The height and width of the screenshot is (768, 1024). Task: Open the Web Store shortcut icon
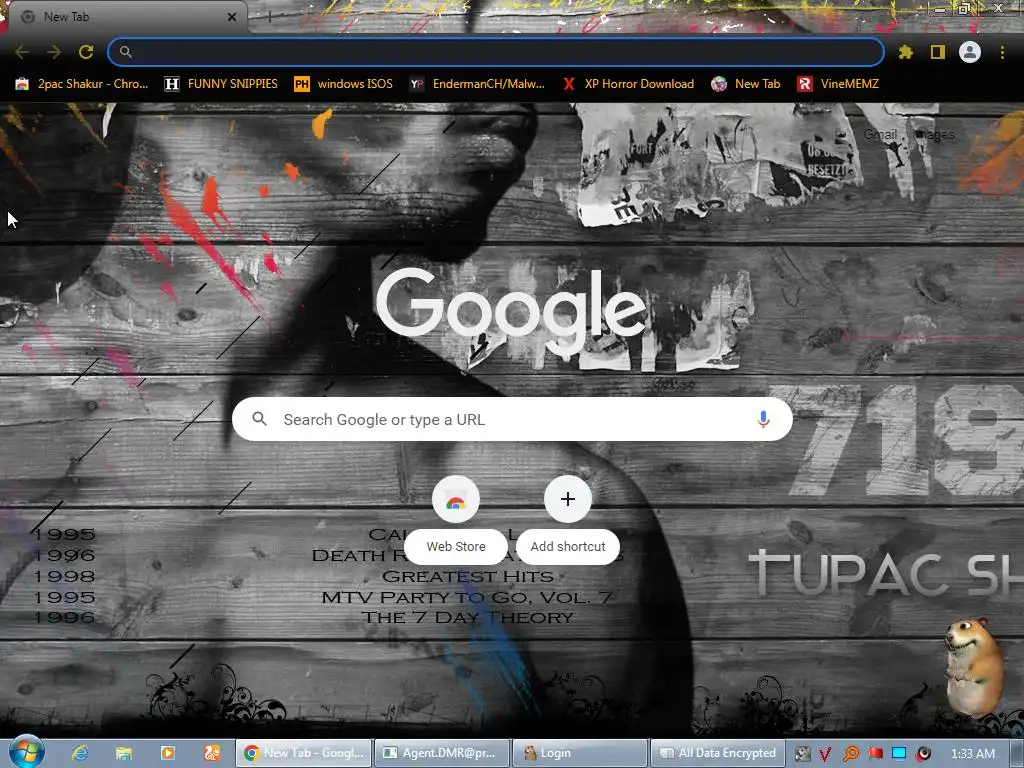coord(456,500)
